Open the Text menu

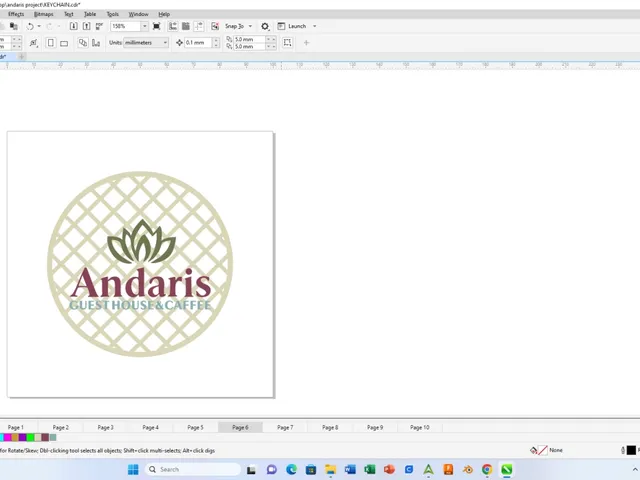tap(69, 14)
